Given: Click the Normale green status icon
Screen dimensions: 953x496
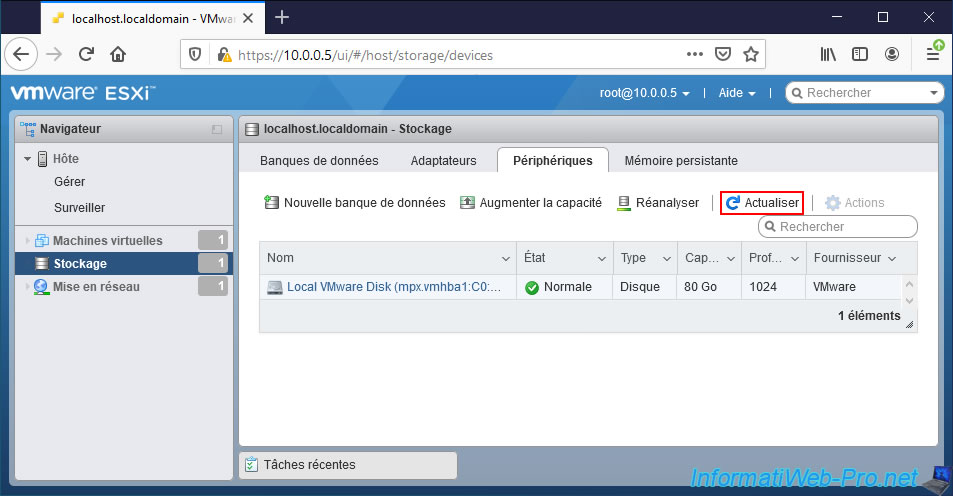Looking at the screenshot, I should 532,288.
